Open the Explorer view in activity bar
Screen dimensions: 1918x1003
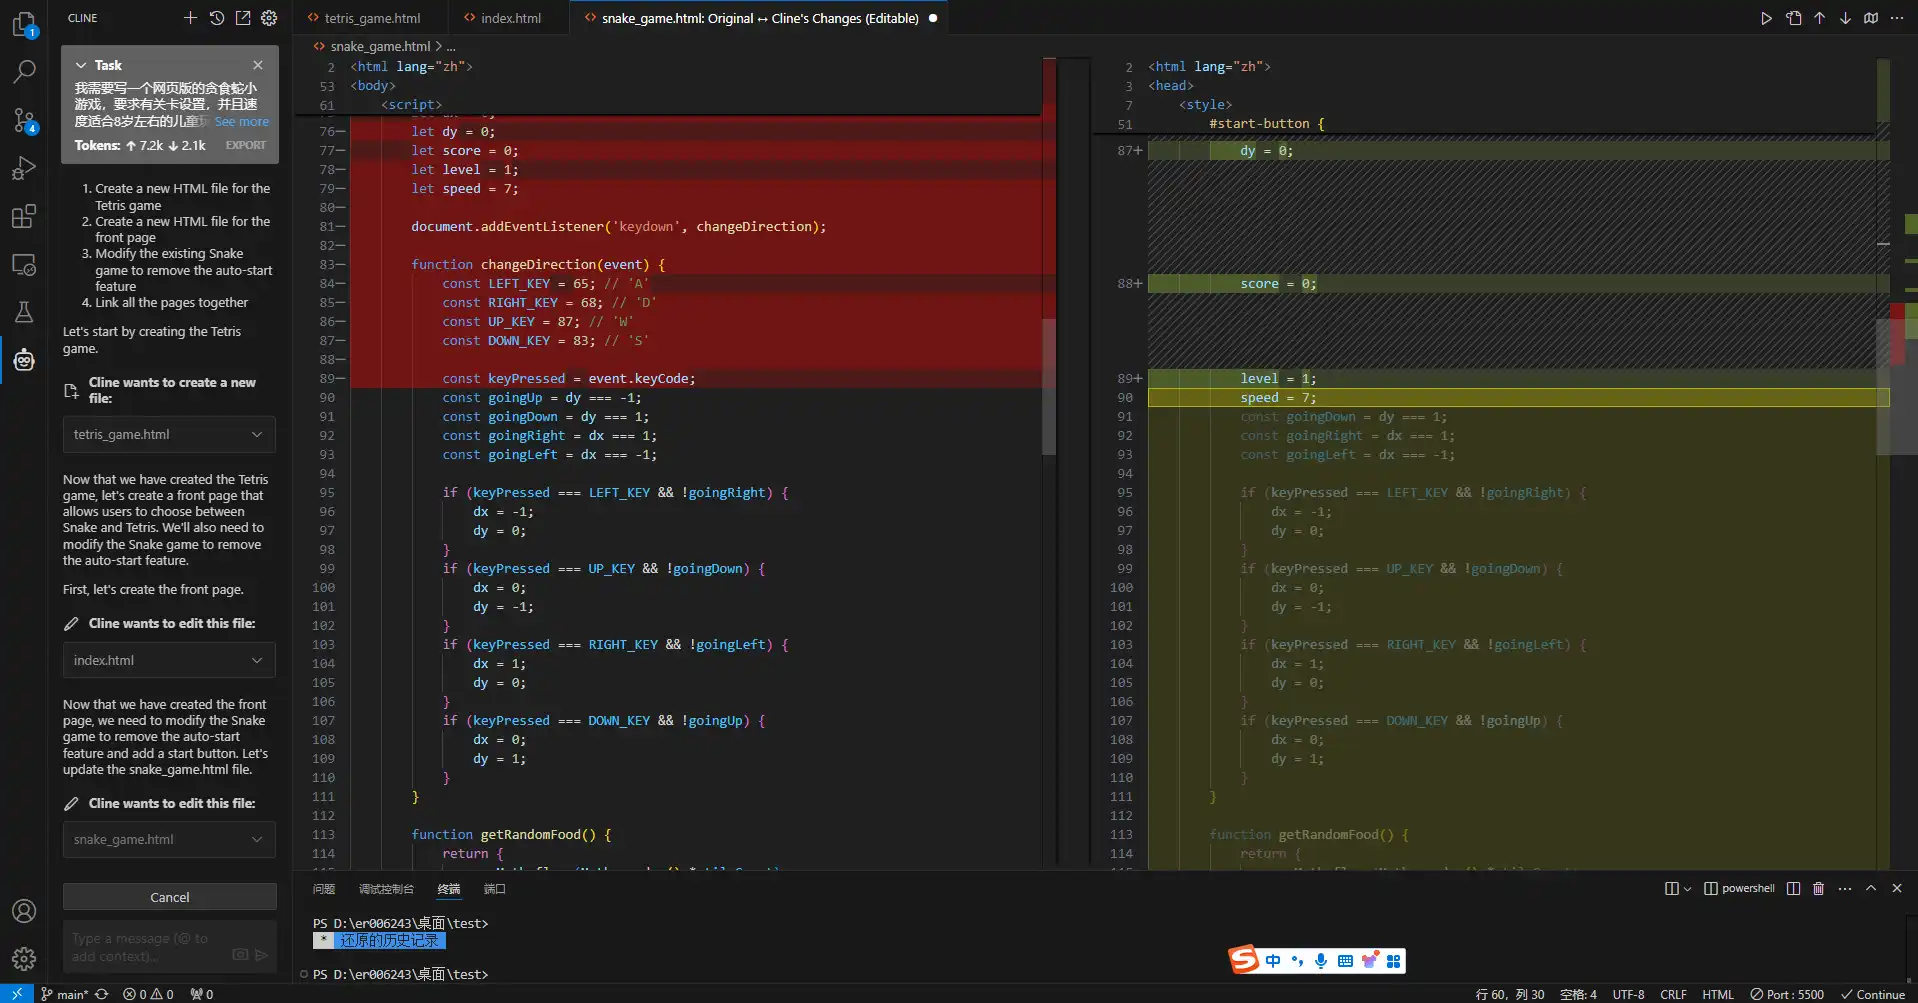click(x=24, y=24)
